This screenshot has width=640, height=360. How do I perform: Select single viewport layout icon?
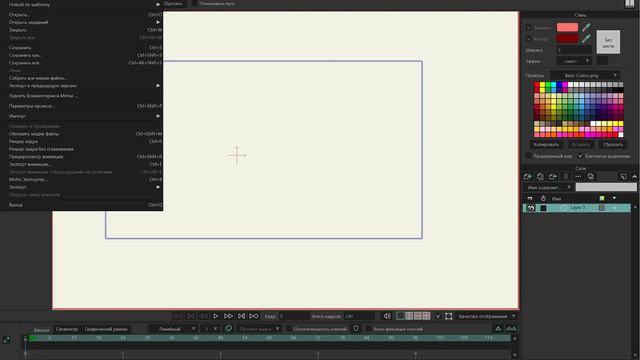tap(400, 316)
